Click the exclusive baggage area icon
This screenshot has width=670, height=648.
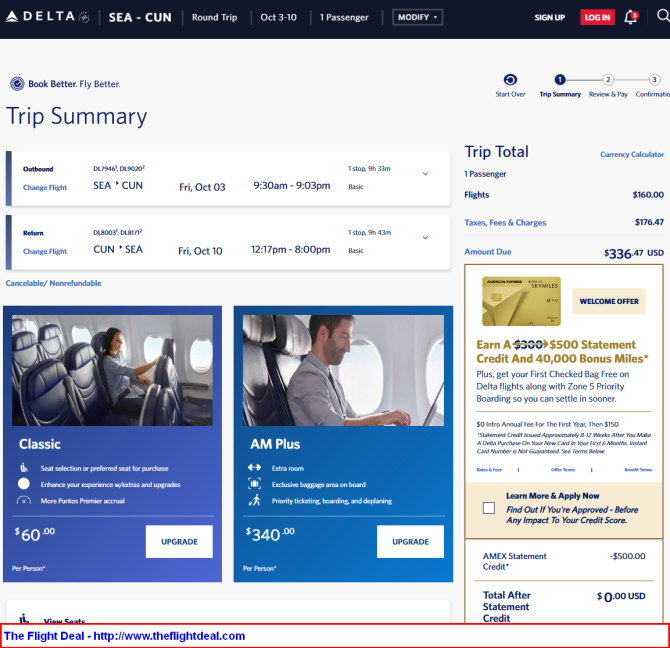tap(254, 484)
